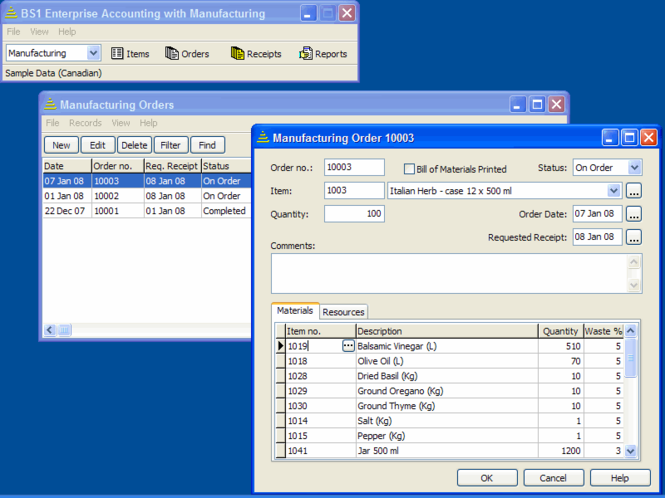Open Items in the BS1 toolbar
The height and width of the screenshot is (498, 665).
[x=130, y=53]
